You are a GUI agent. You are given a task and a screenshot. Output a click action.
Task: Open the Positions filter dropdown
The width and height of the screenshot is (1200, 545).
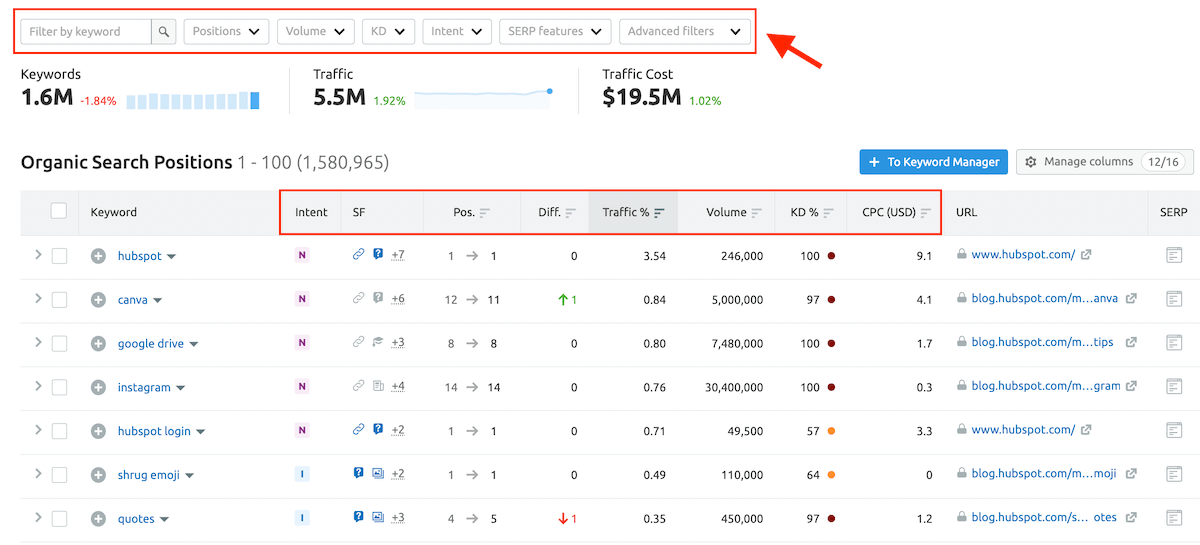pyautogui.click(x=226, y=32)
